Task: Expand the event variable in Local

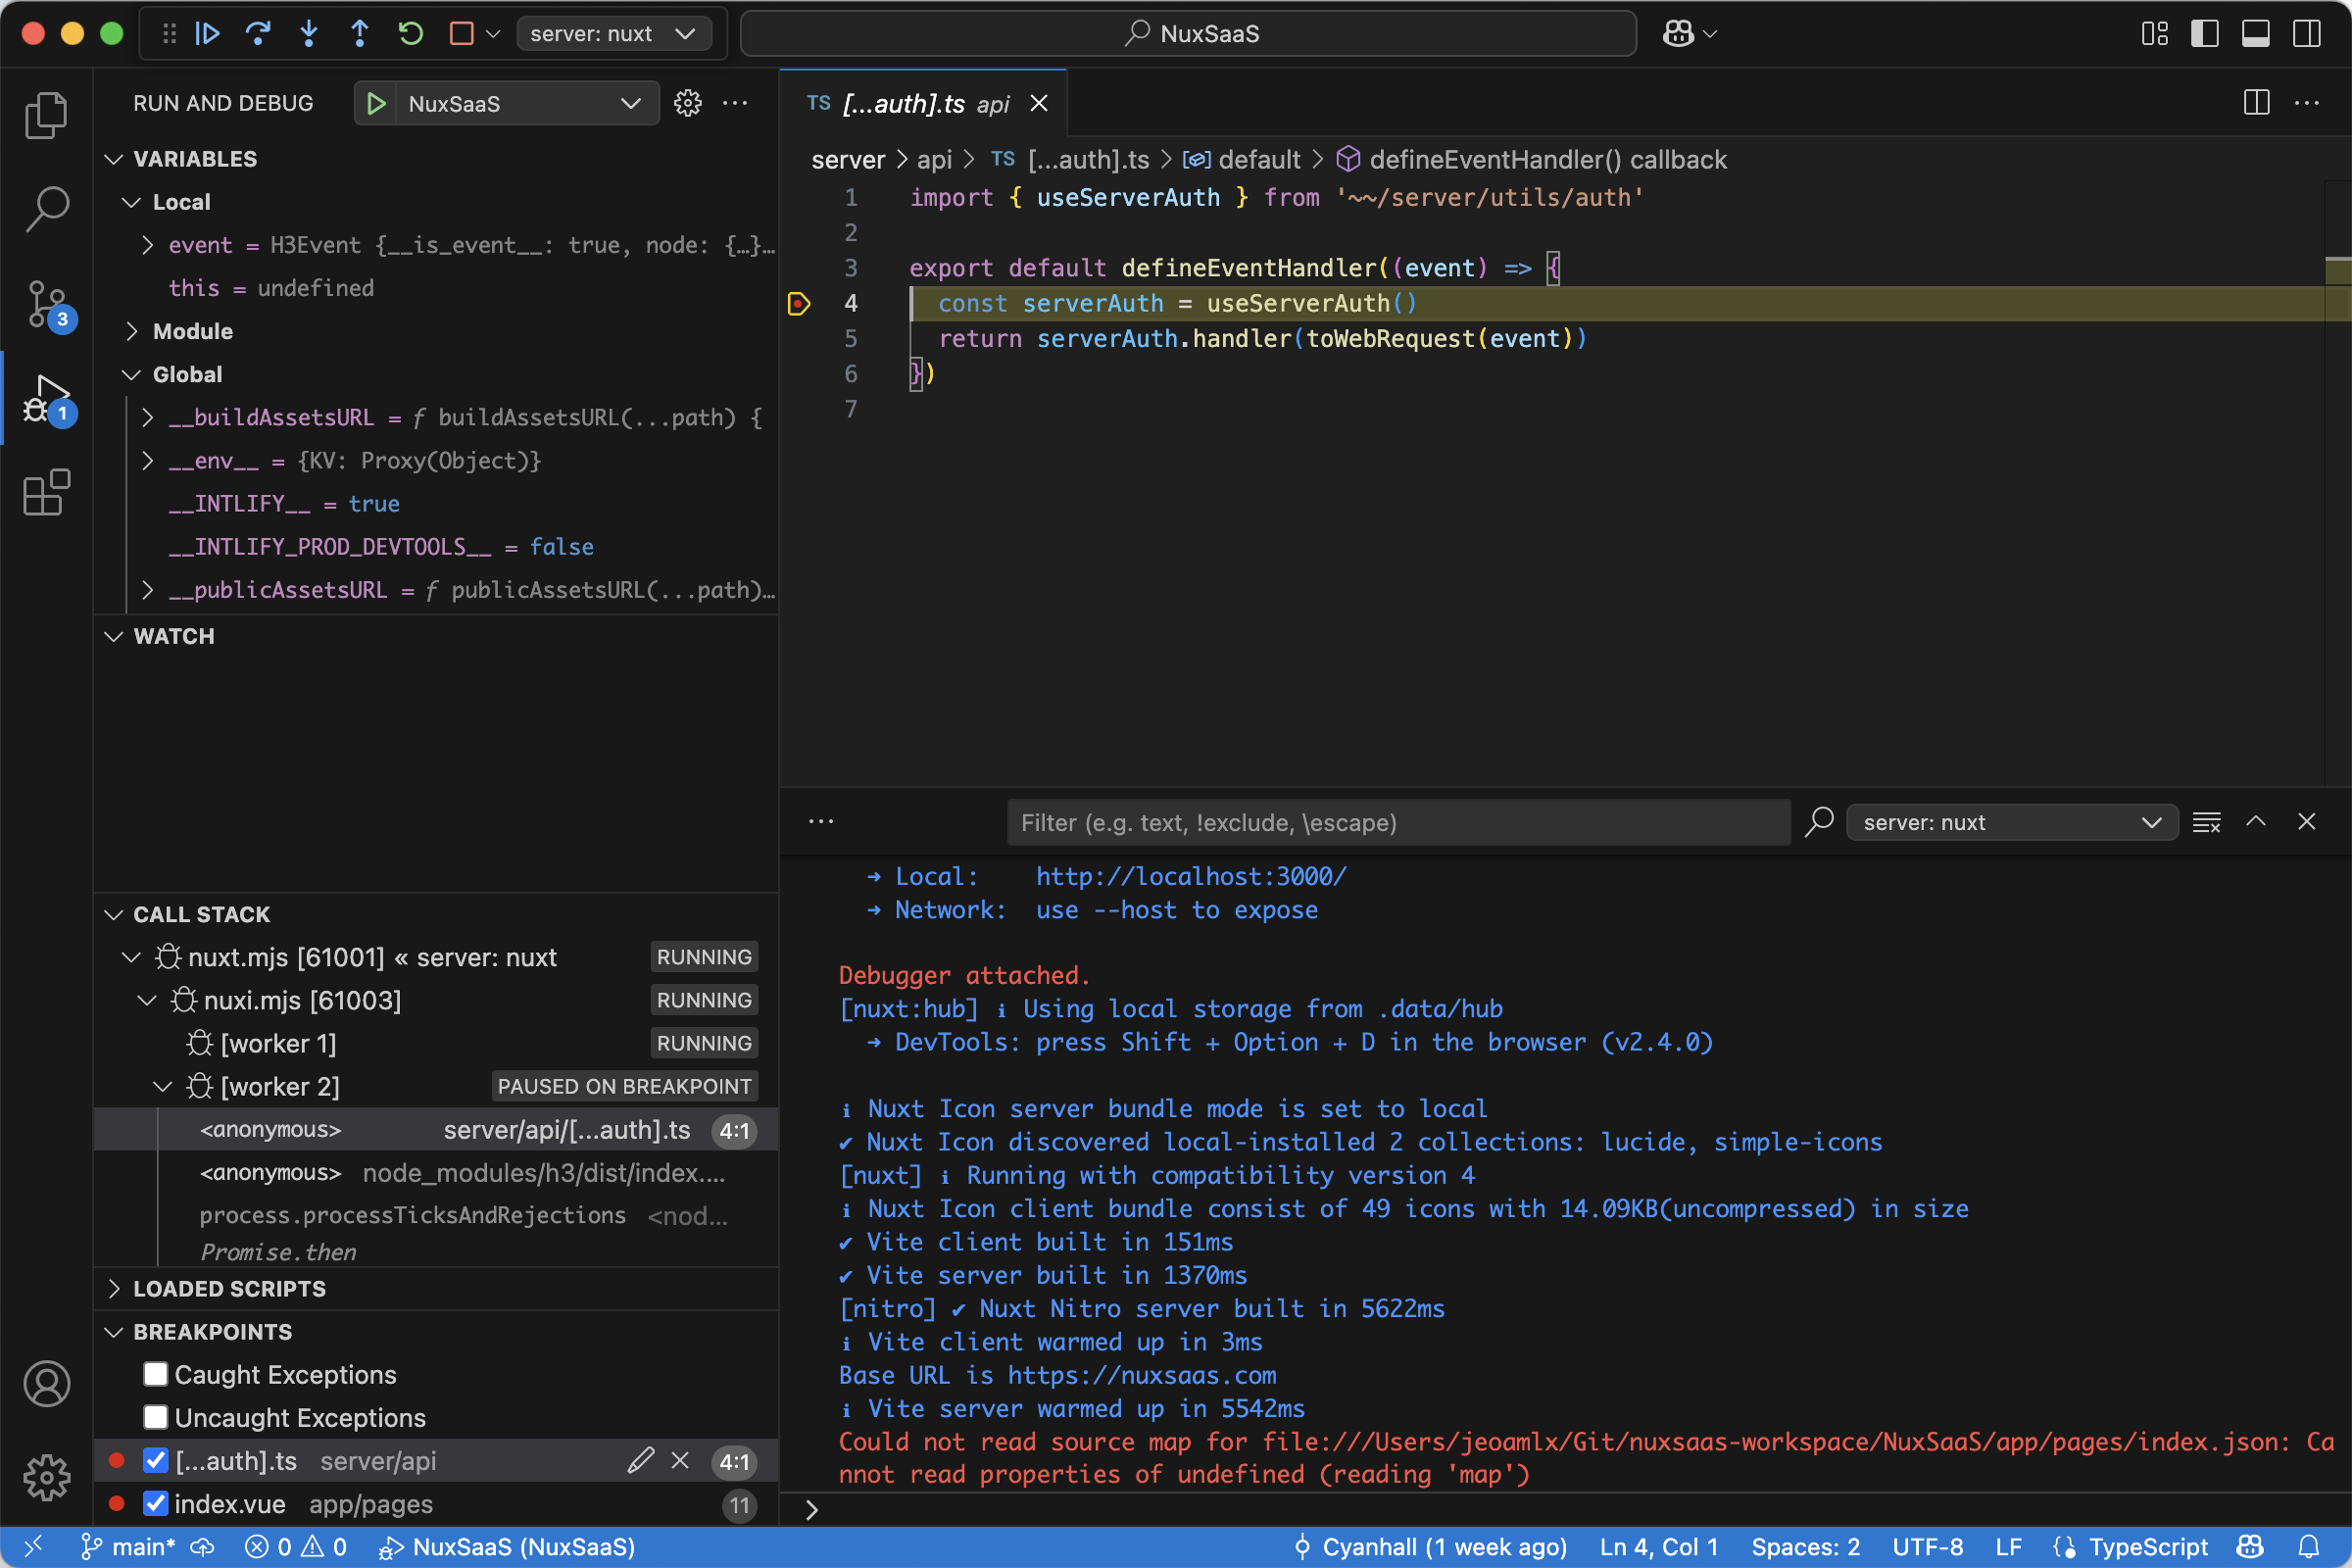Action: click(x=148, y=245)
